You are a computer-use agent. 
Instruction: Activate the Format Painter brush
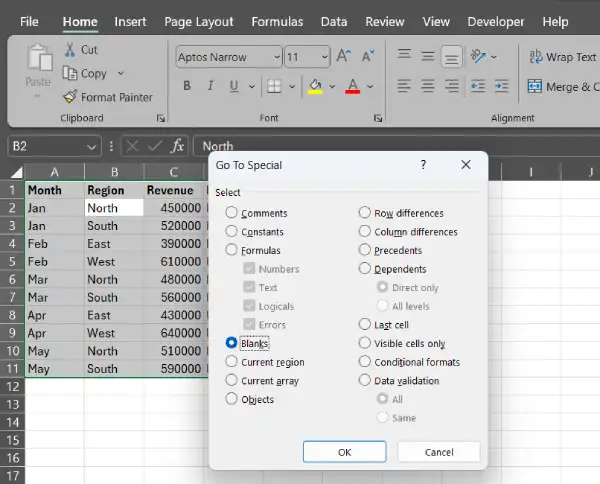(70, 97)
